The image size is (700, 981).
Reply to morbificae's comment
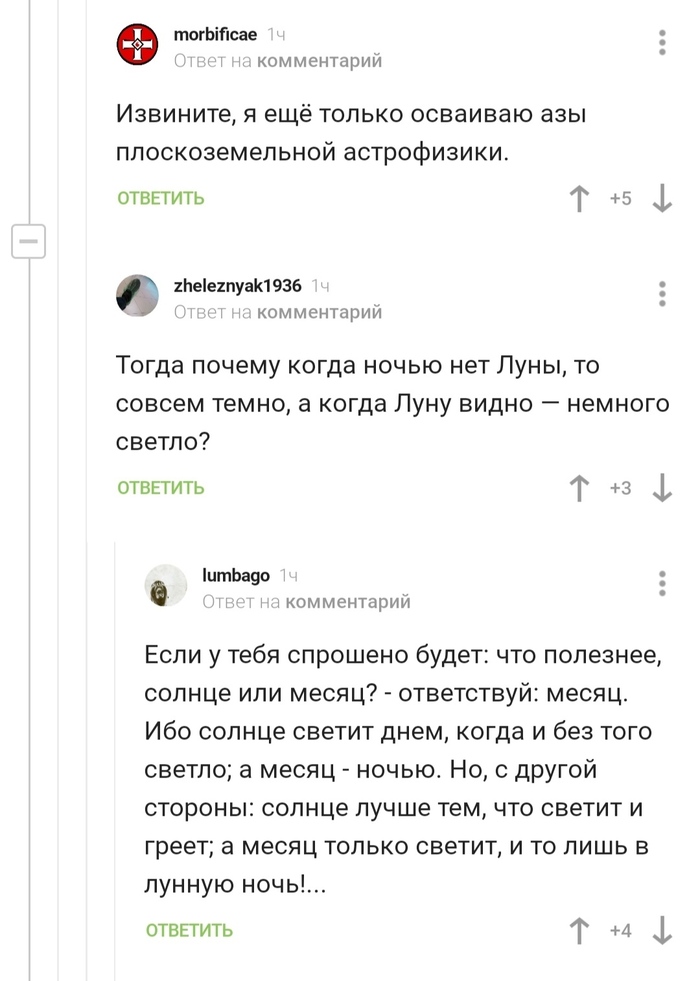tap(161, 199)
